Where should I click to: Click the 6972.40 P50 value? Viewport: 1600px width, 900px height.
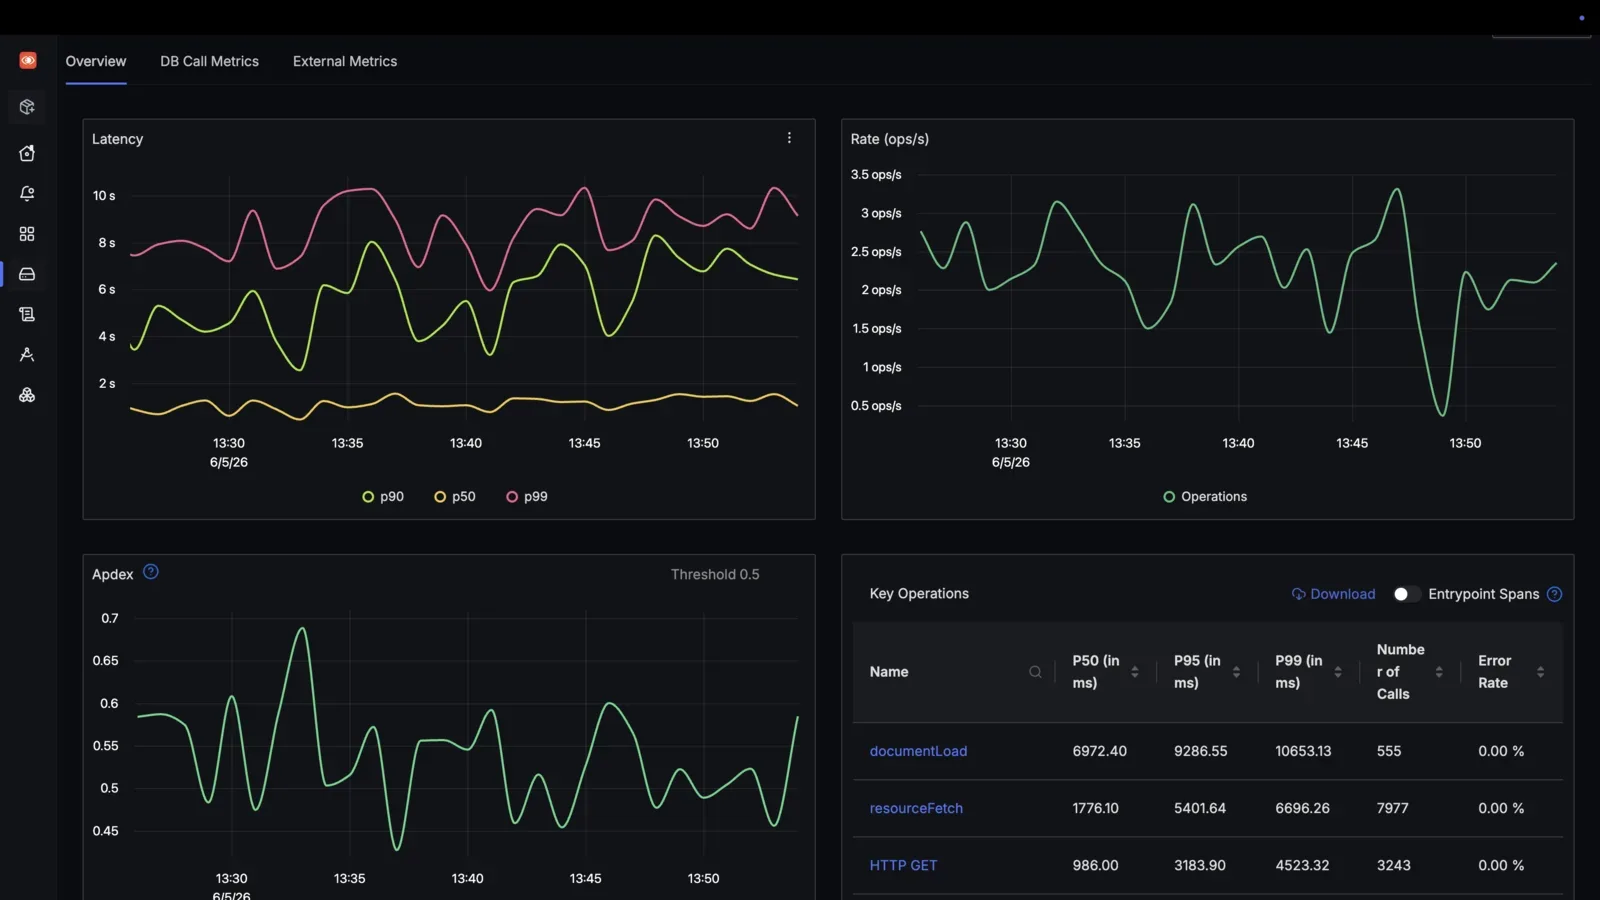(x=1100, y=751)
